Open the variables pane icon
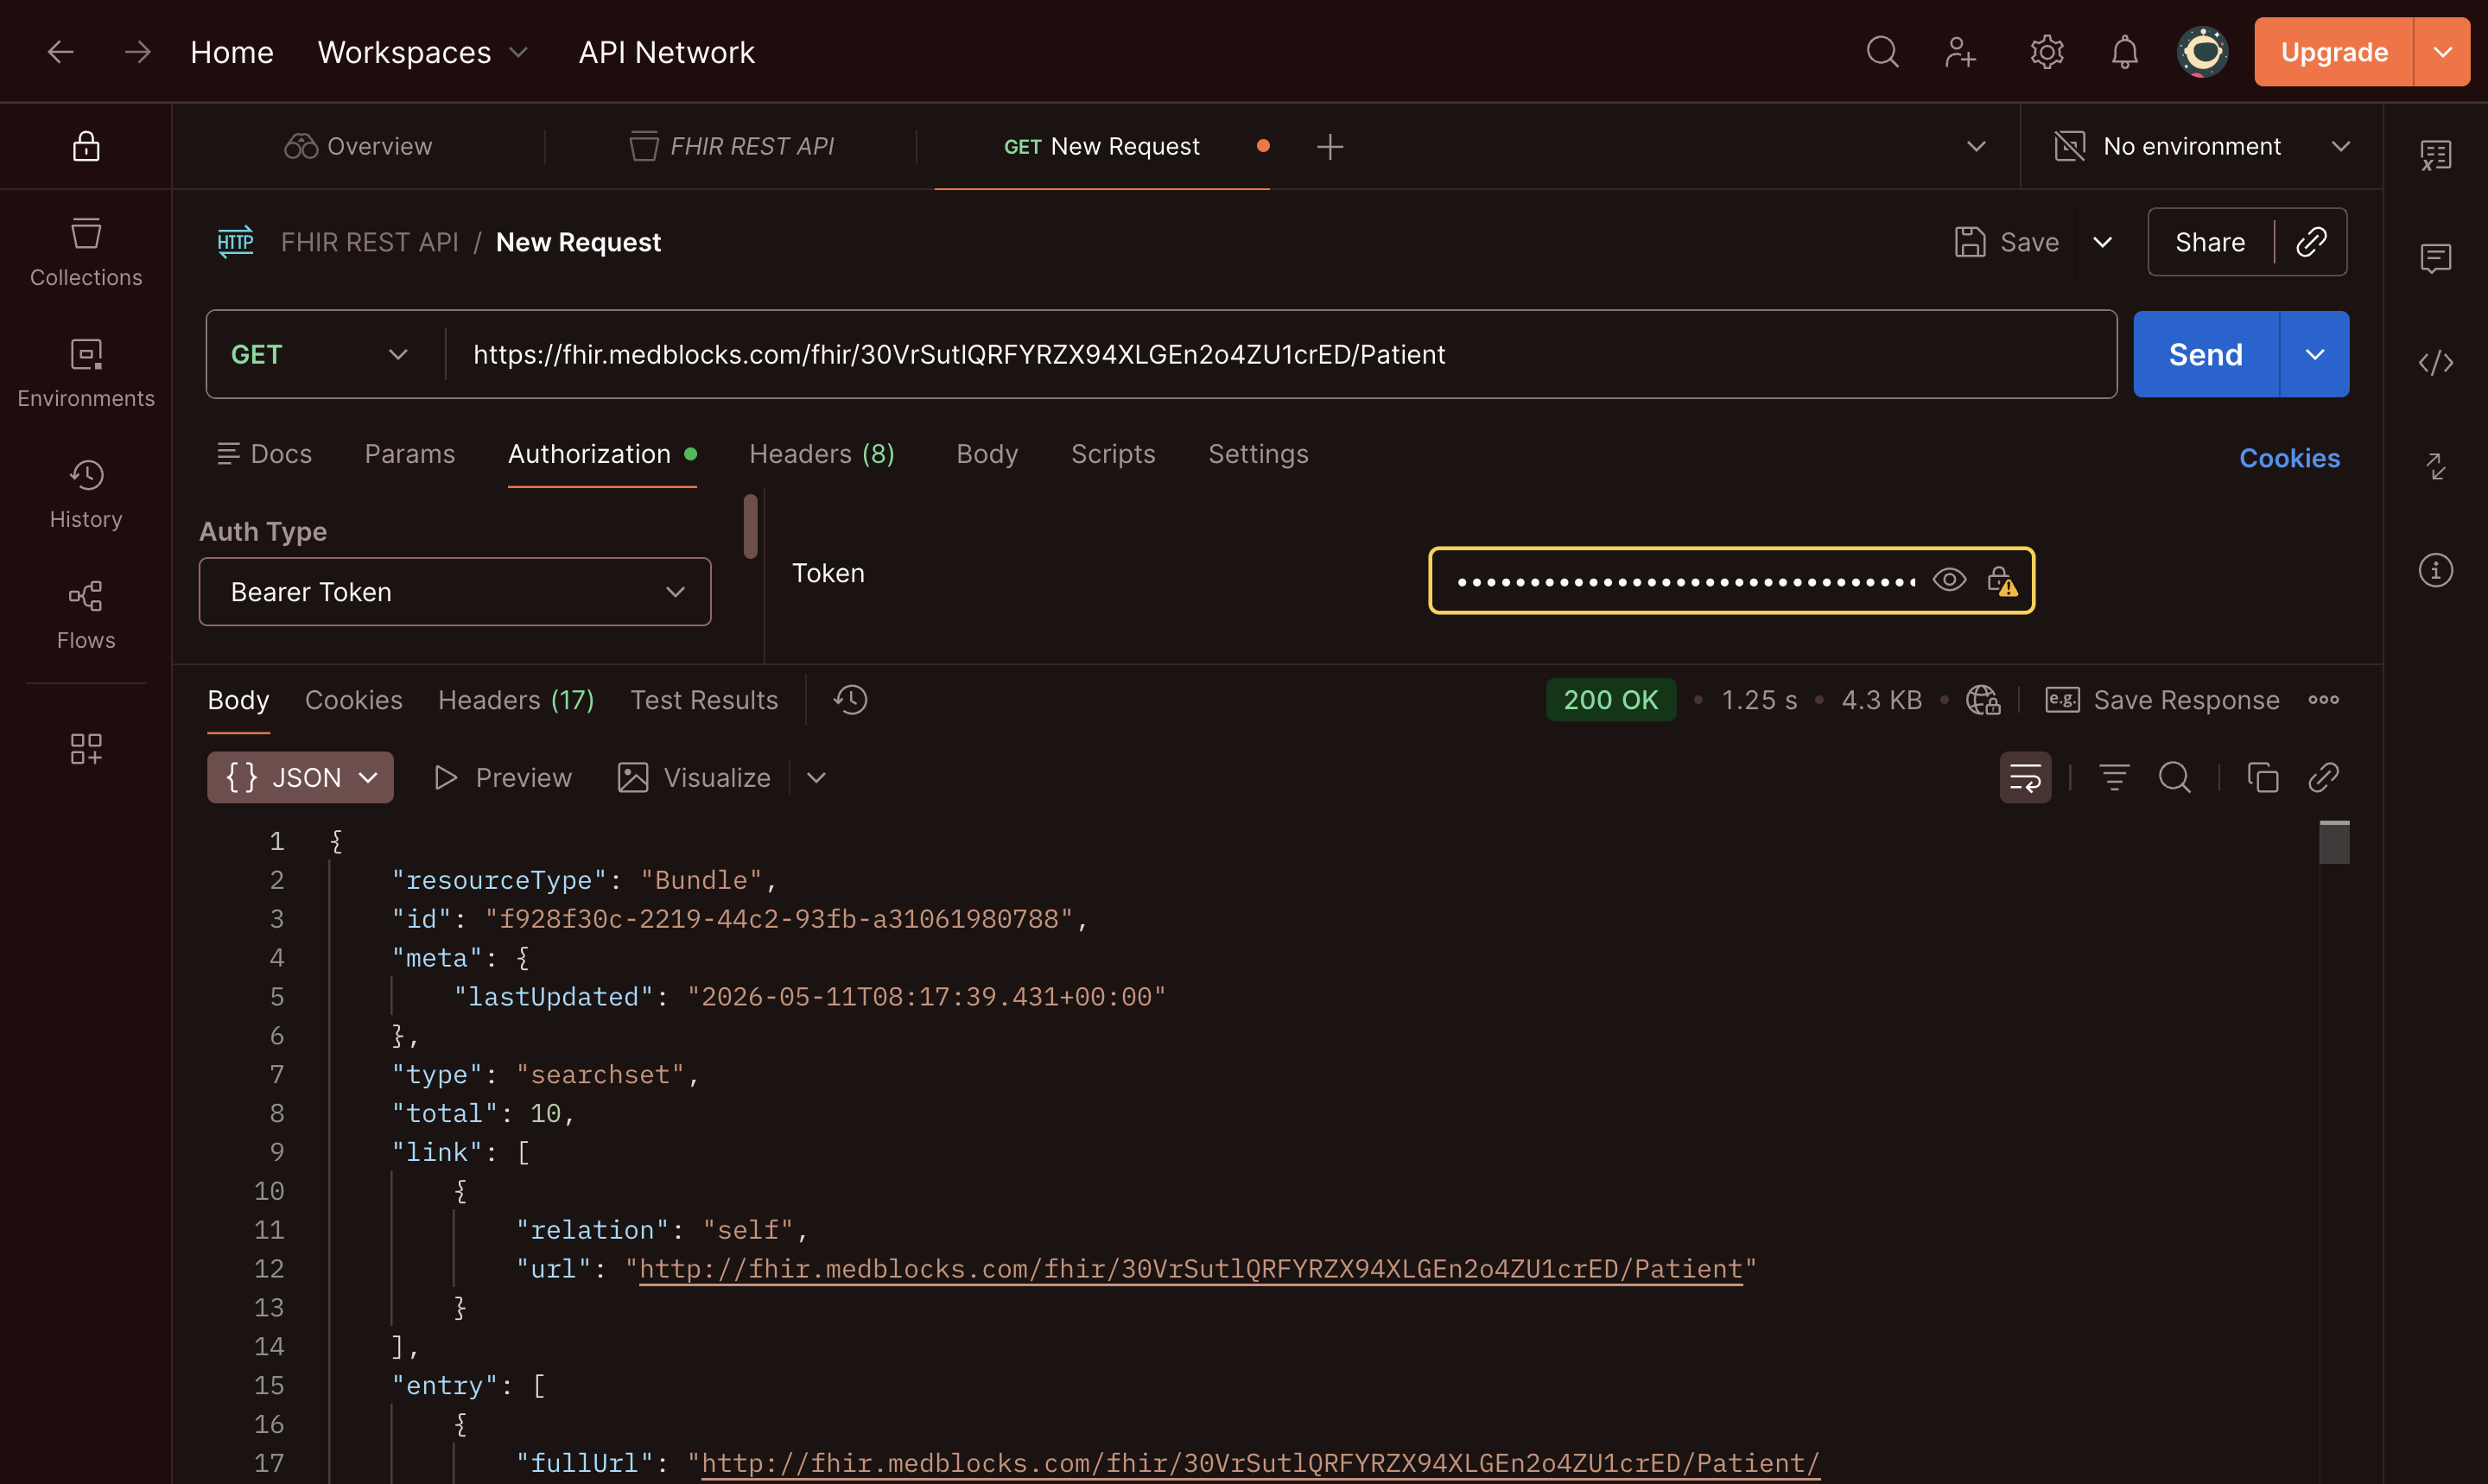2488x1484 pixels. point(2435,155)
